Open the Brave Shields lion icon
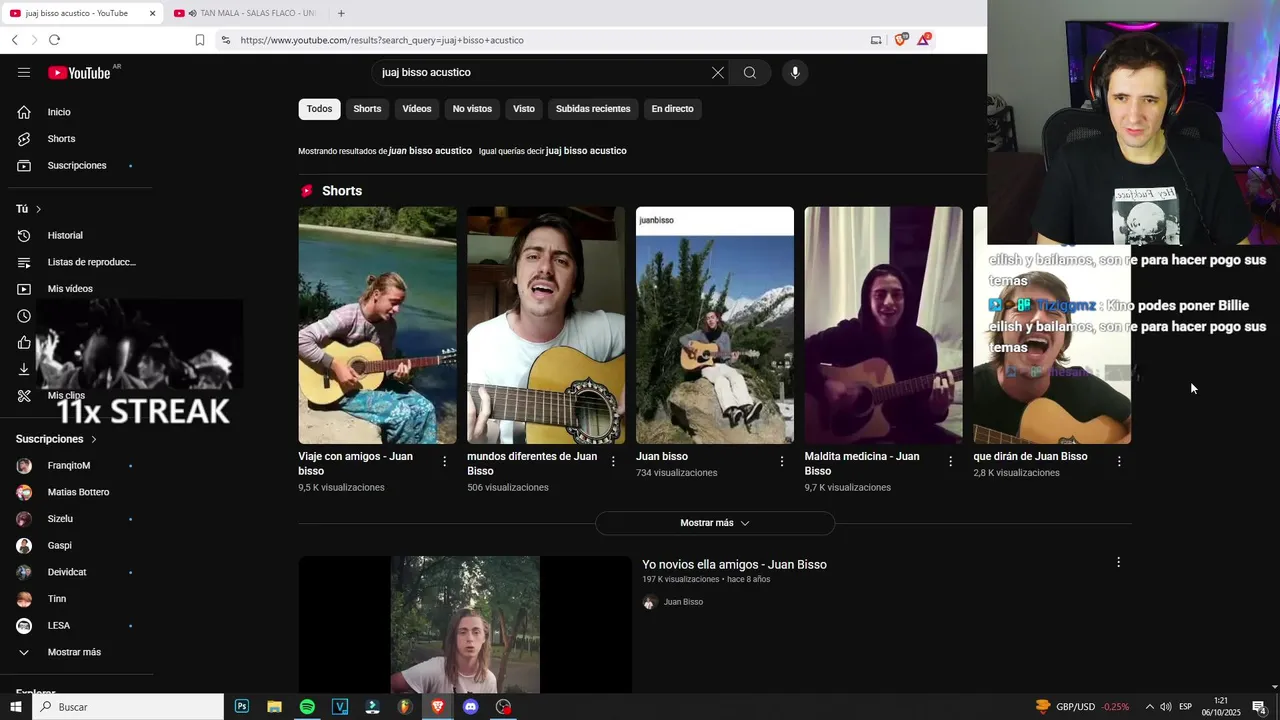 [901, 40]
